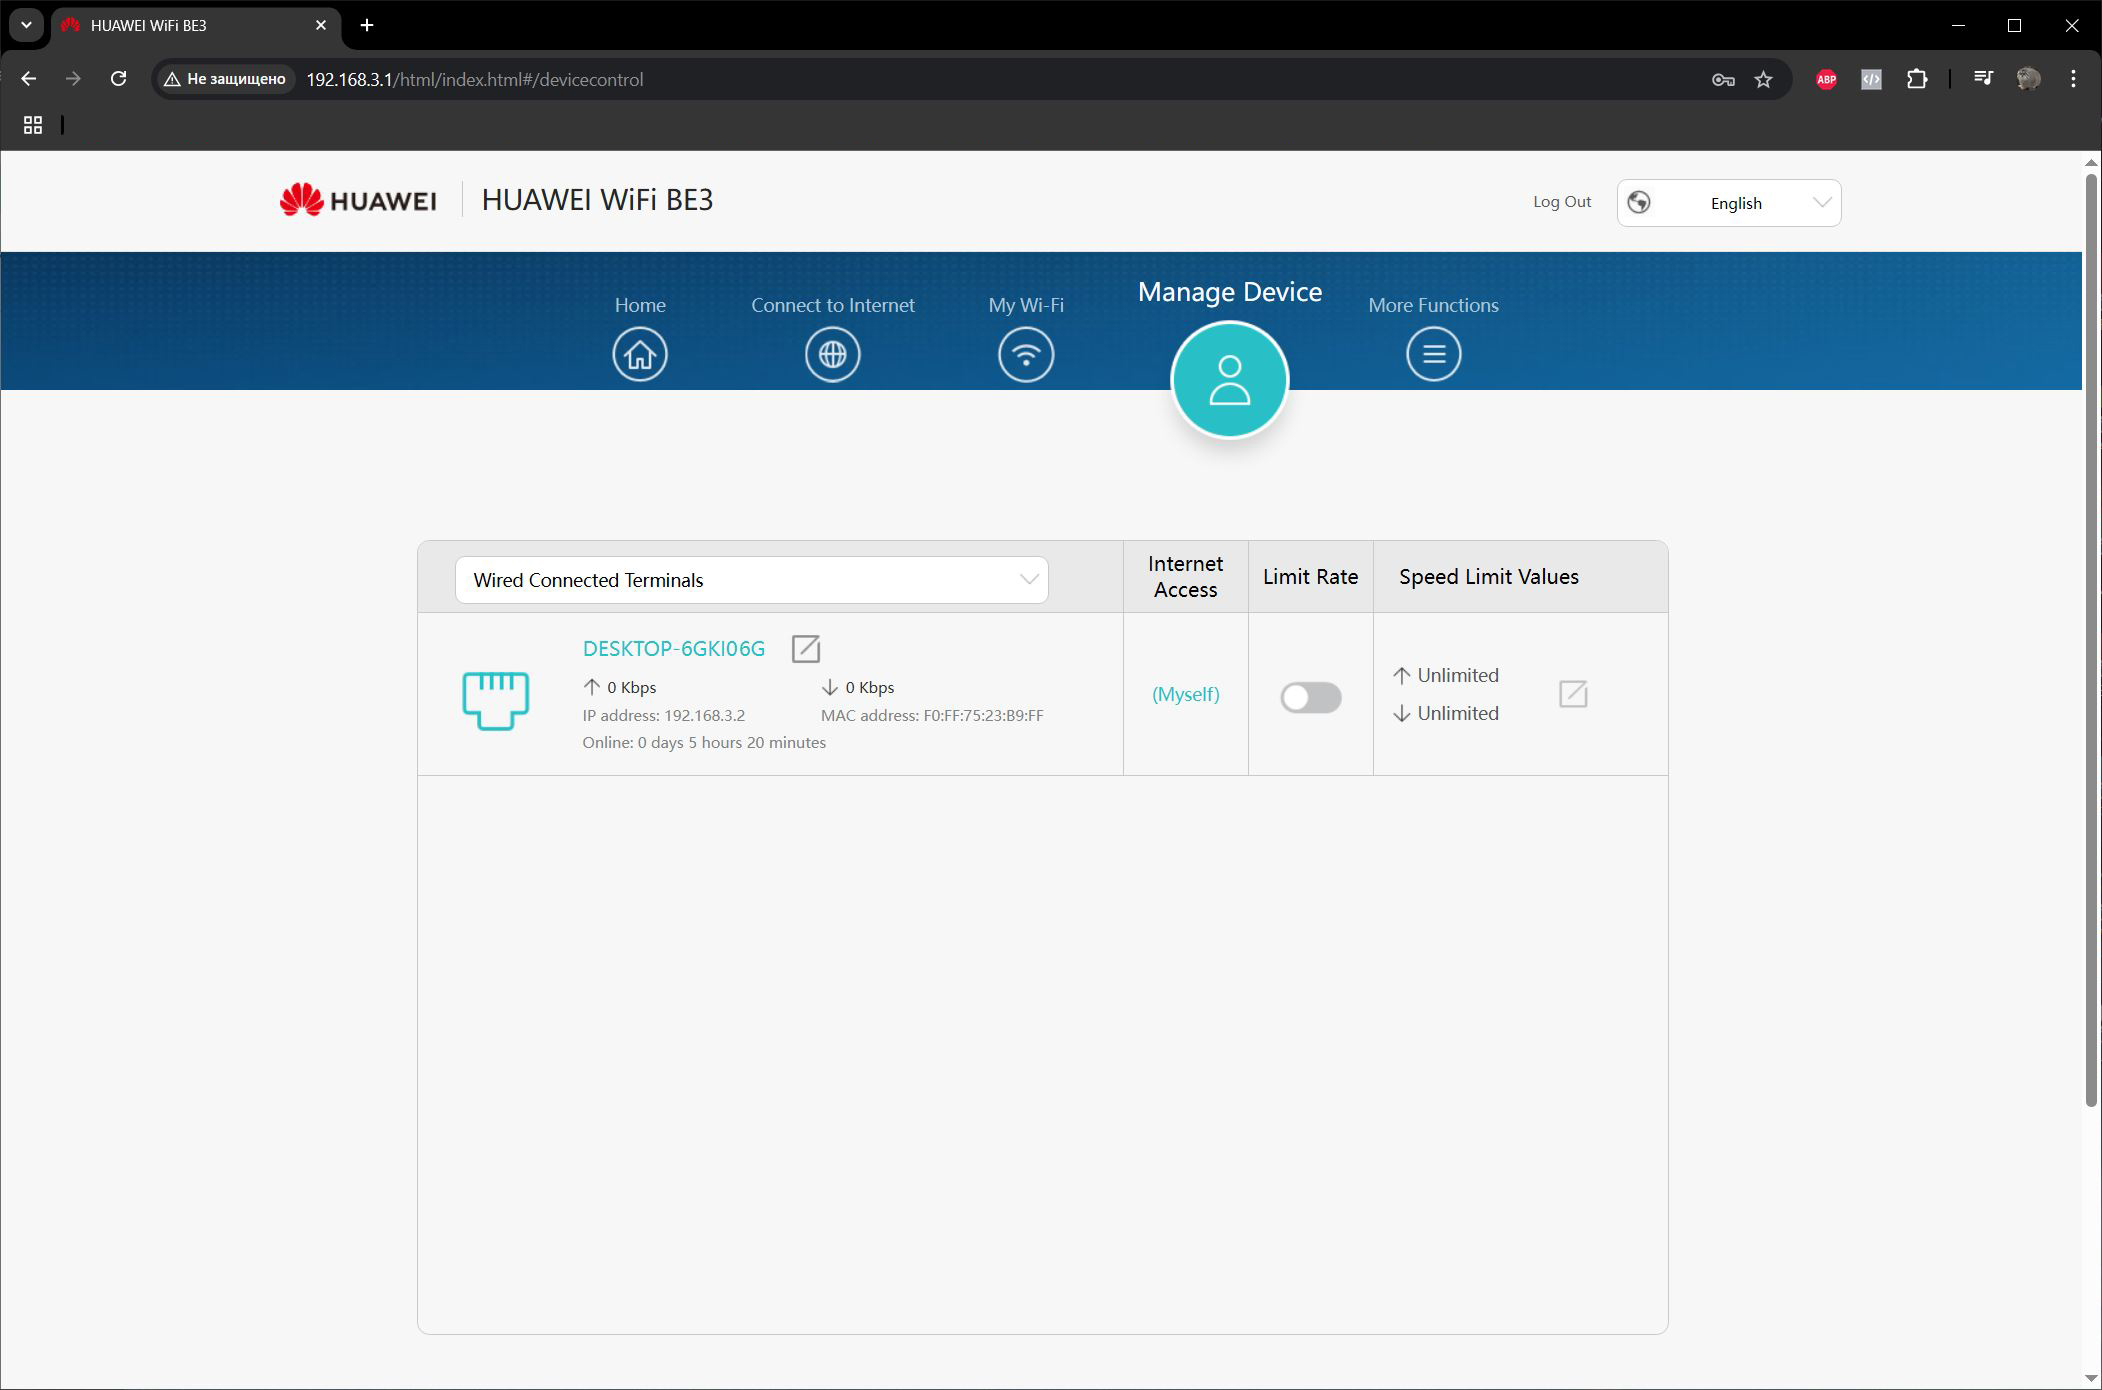Open the English language dropdown
The width and height of the screenshot is (2102, 1390).
coord(1728,203)
